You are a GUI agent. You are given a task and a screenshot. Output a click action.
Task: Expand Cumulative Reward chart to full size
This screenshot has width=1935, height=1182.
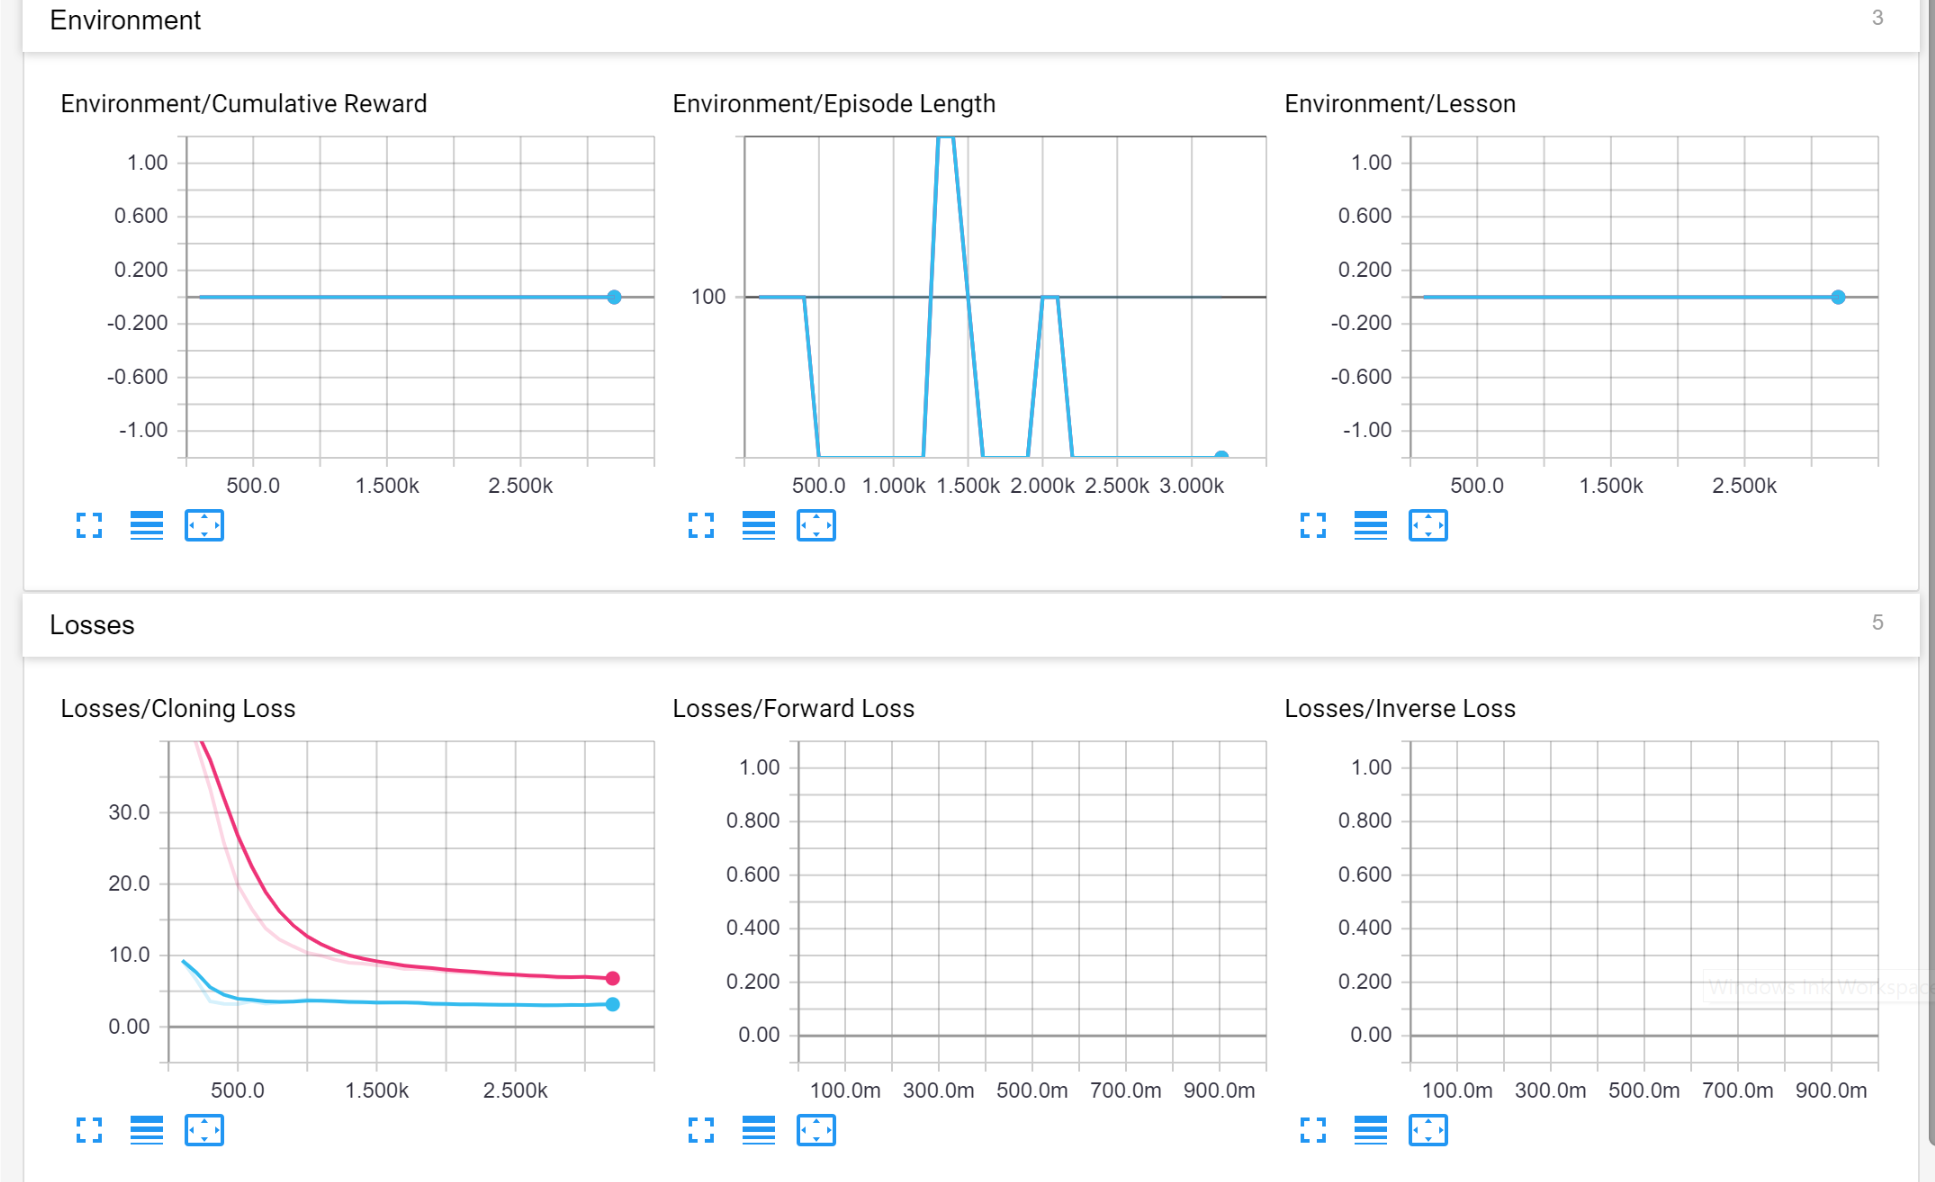(x=89, y=525)
